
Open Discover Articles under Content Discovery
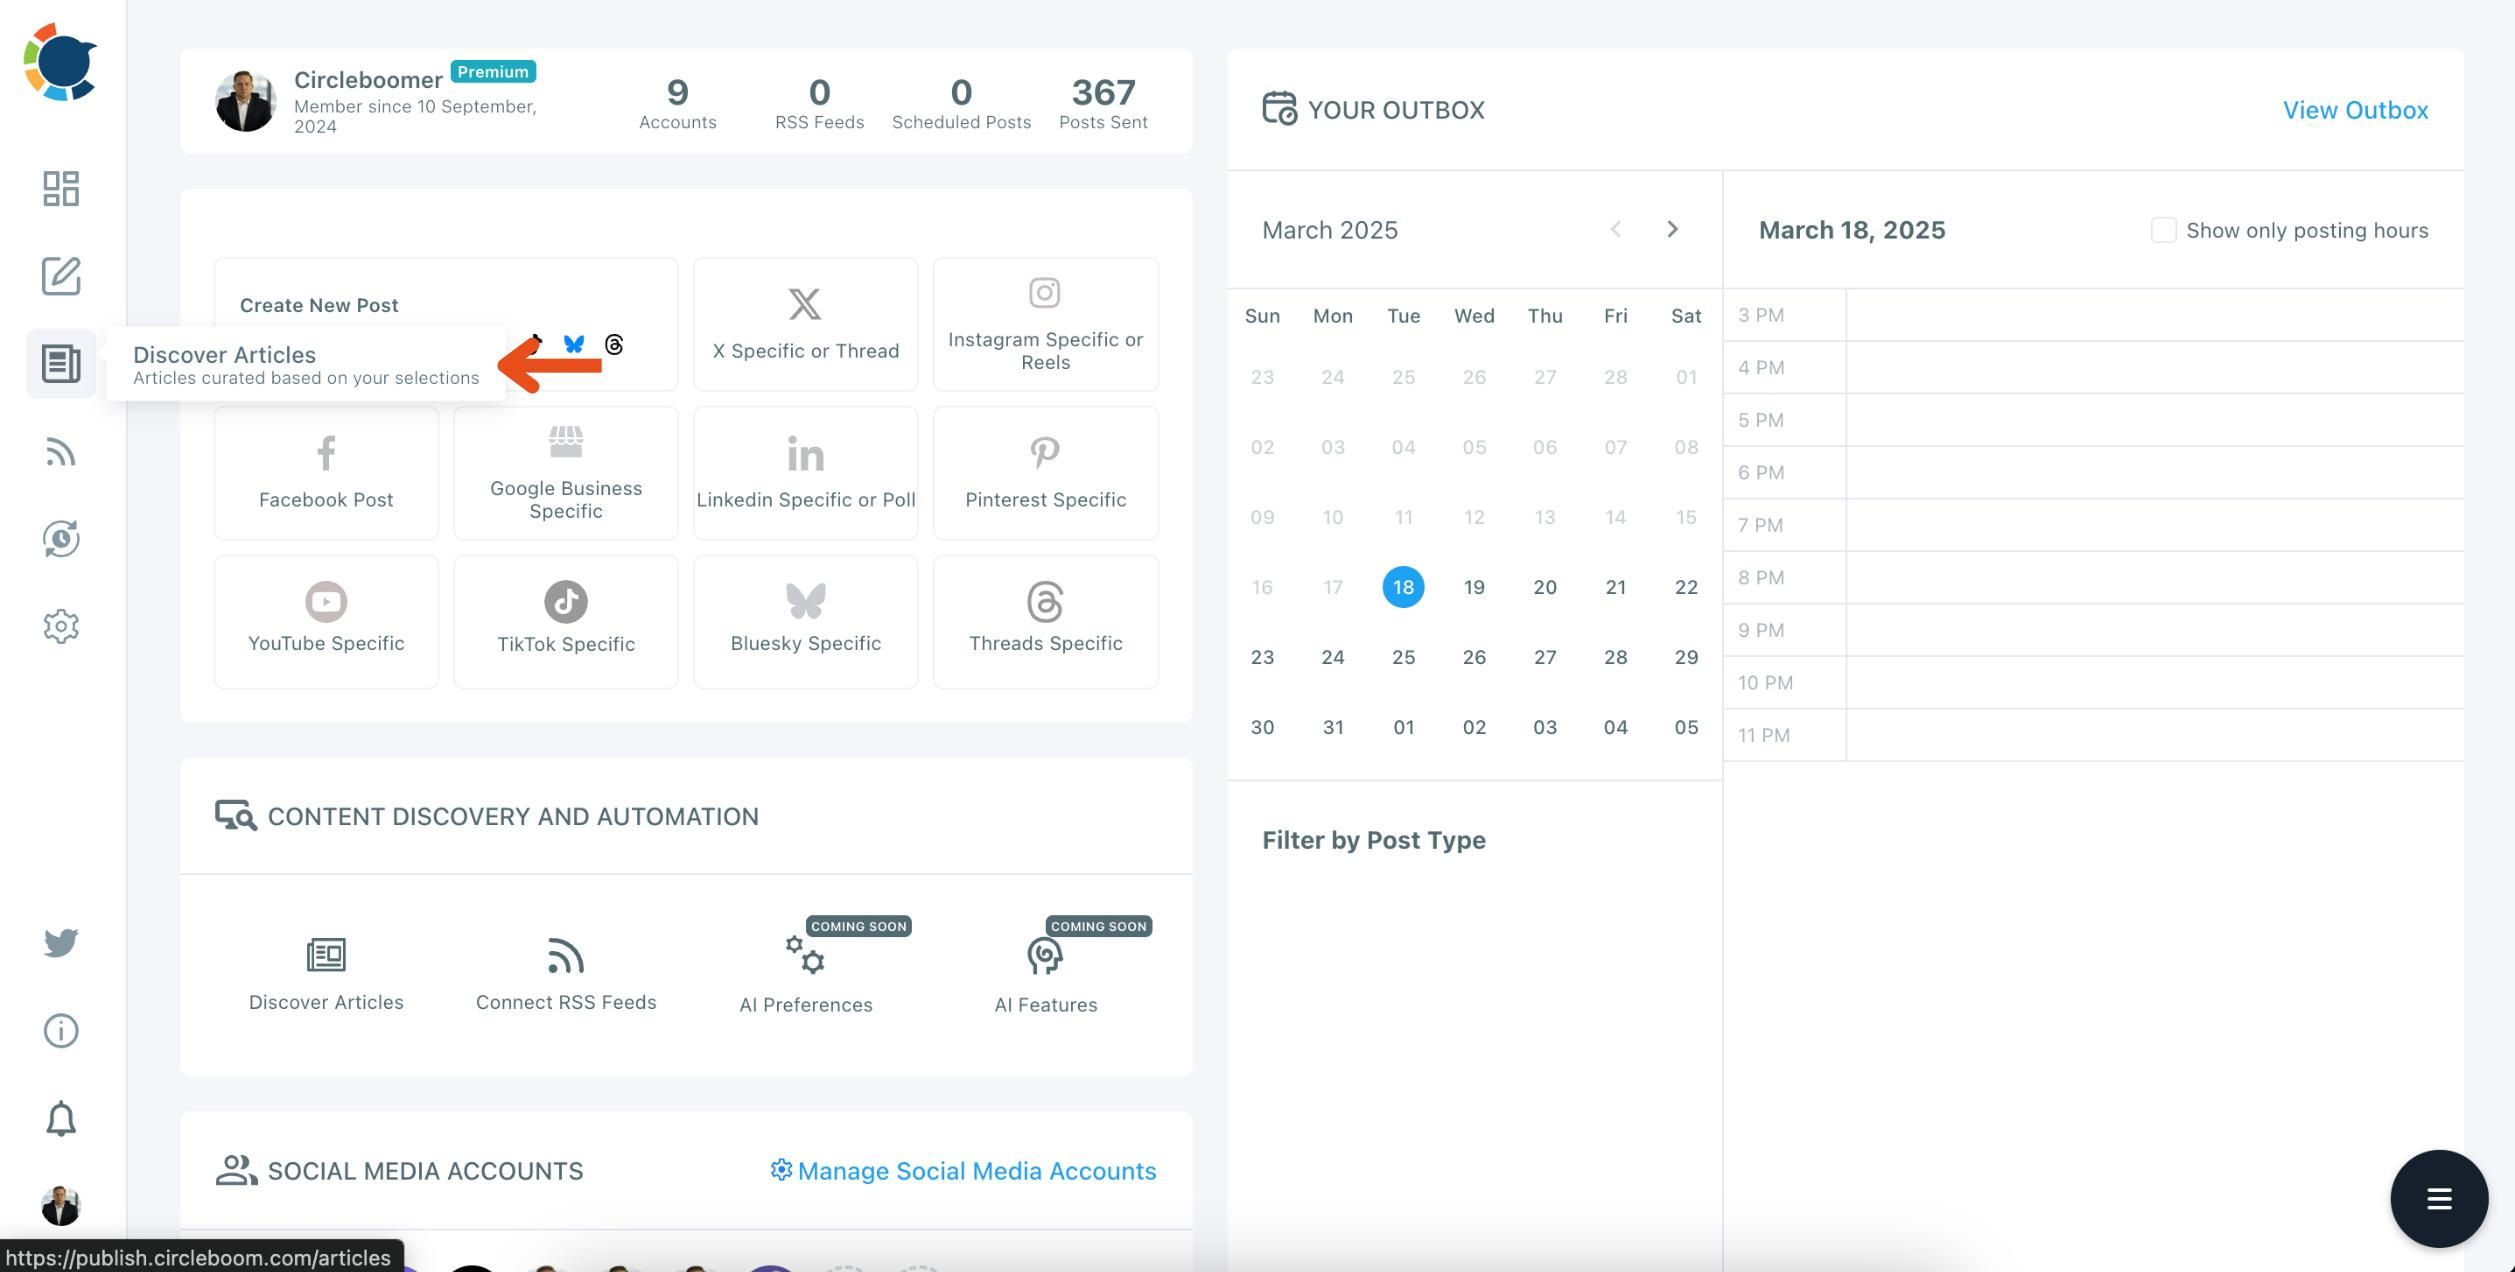(x=326, y=975)
